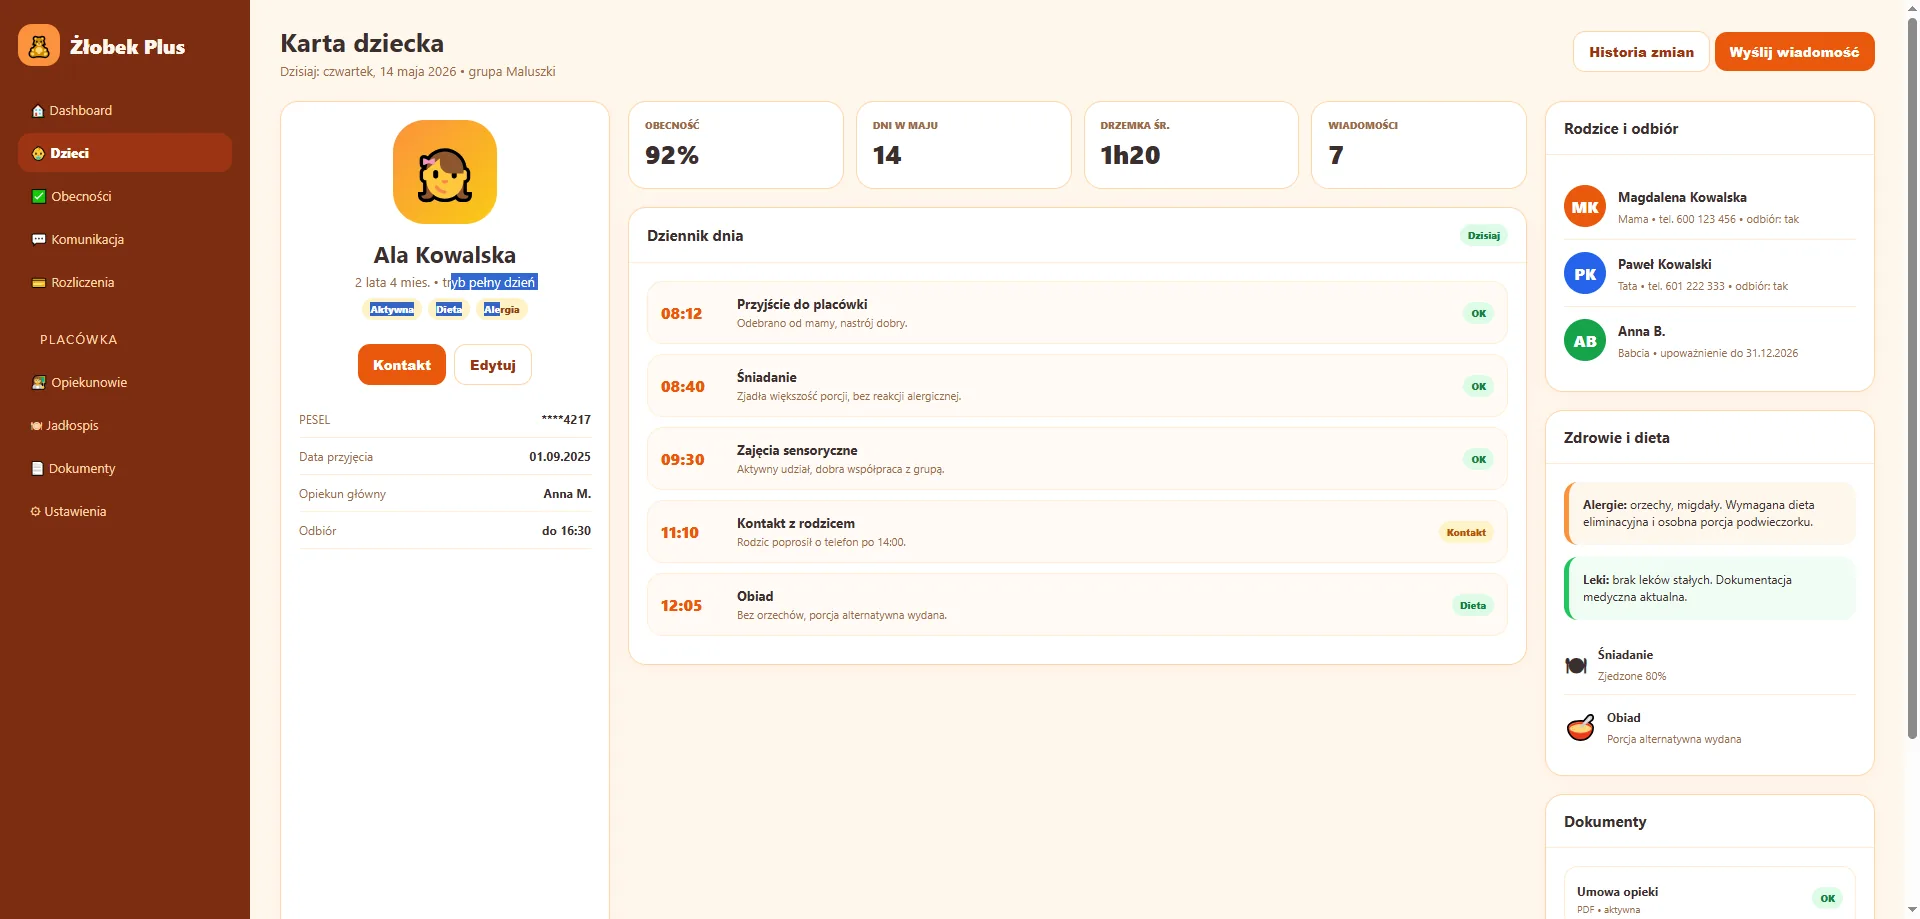This screenshot has width=1920, height=919.
Task: Click the Dzisiaj badge in Dziennik dnia
Action: (1483, 236)
